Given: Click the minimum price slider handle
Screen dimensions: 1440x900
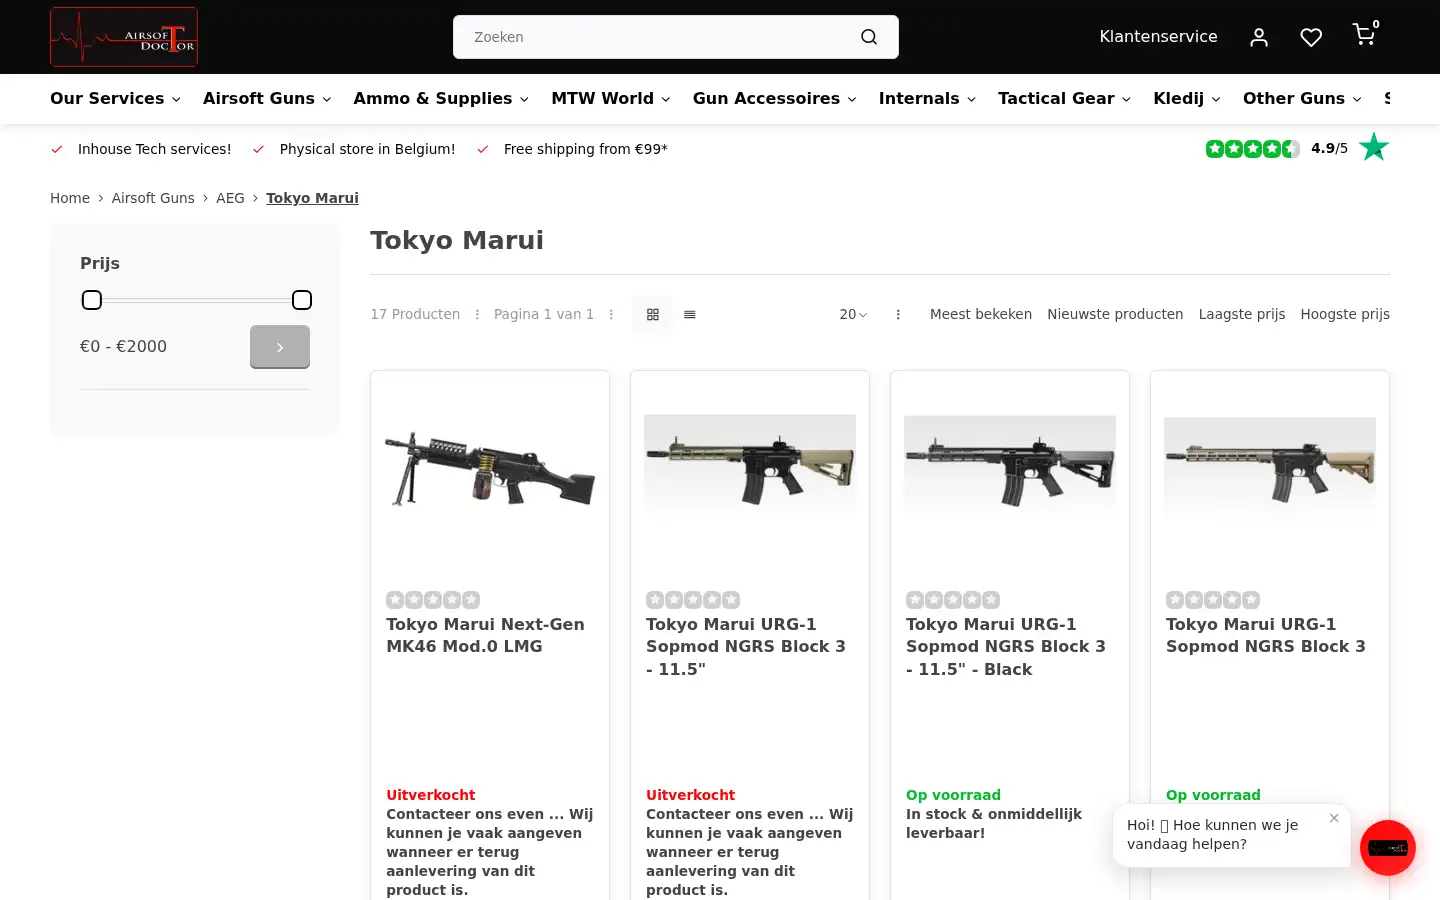Looking at the screenshot, I should point(92,300).
